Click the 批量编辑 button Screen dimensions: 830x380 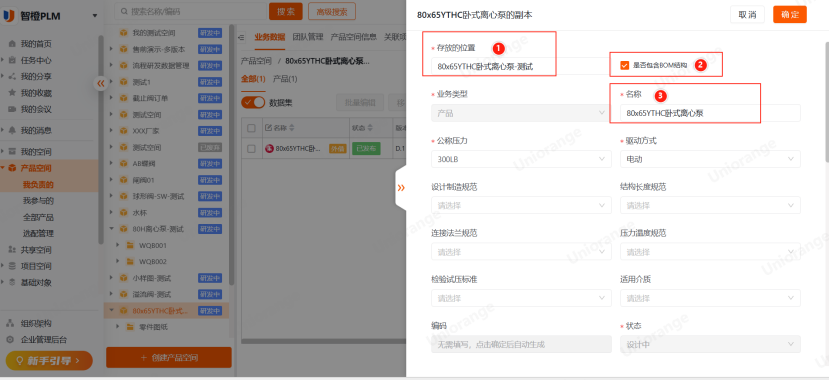pos(360,103)
